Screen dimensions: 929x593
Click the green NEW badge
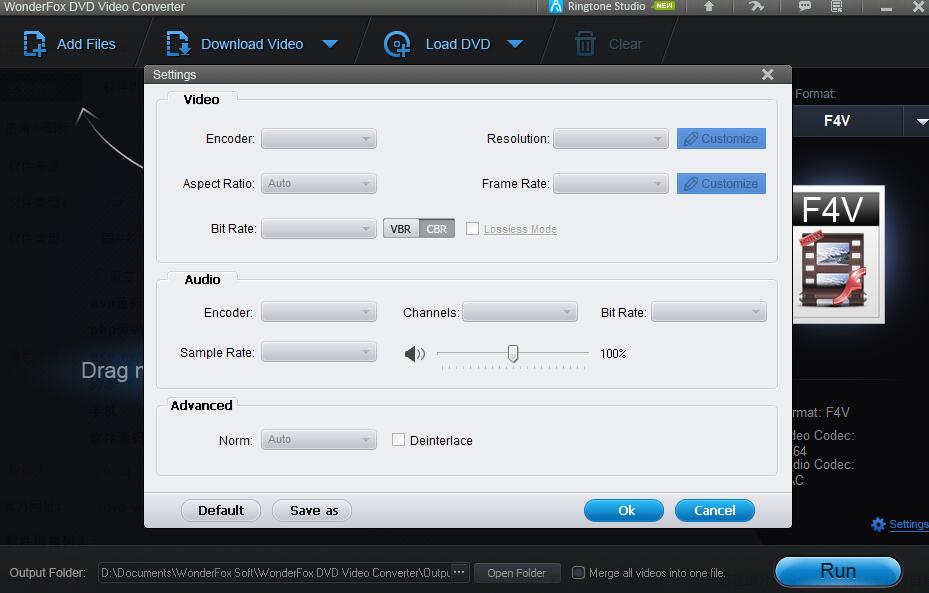click(664, 5)
